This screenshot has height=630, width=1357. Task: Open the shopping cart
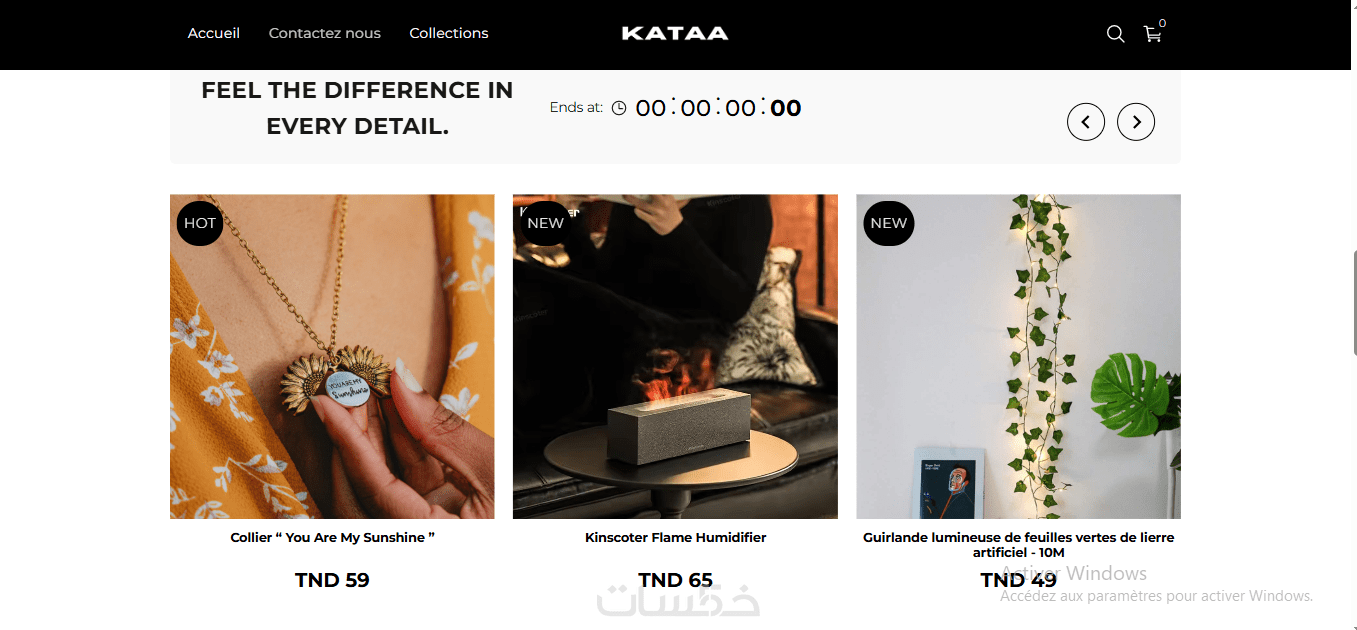[1152, 34]
